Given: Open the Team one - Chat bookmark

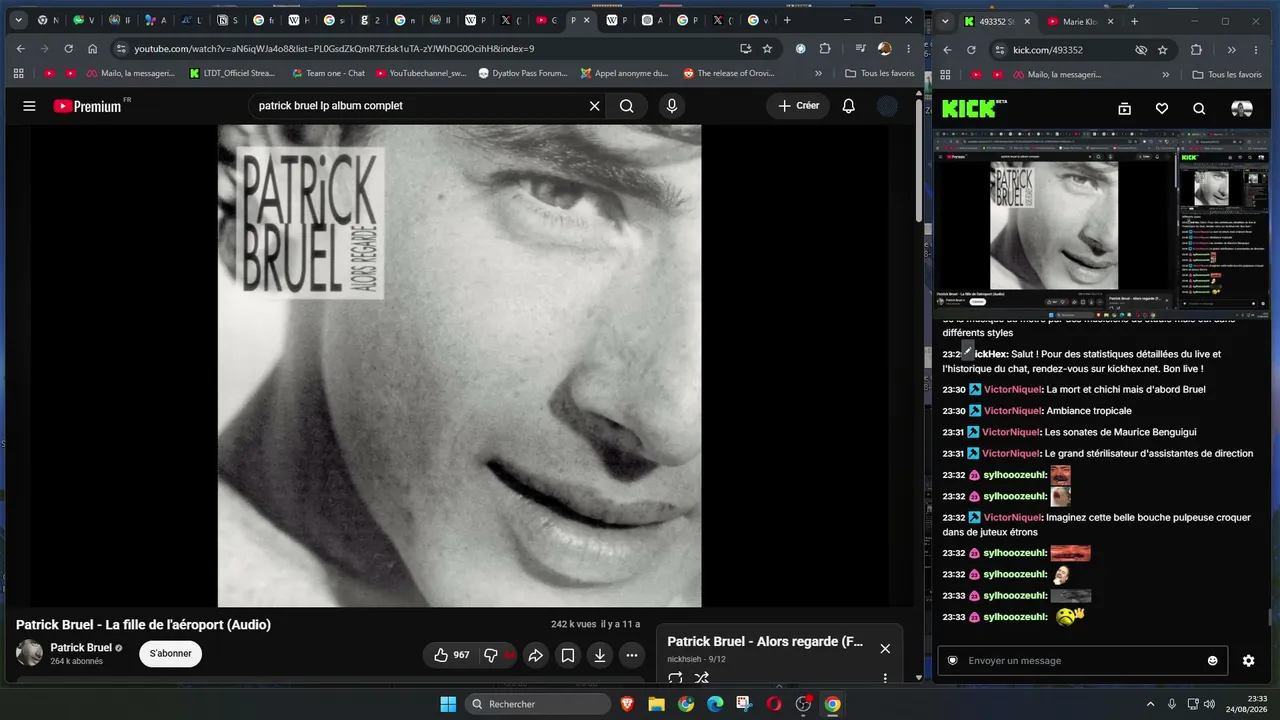Looking at the screenshot, I should (x=328, y=73).
